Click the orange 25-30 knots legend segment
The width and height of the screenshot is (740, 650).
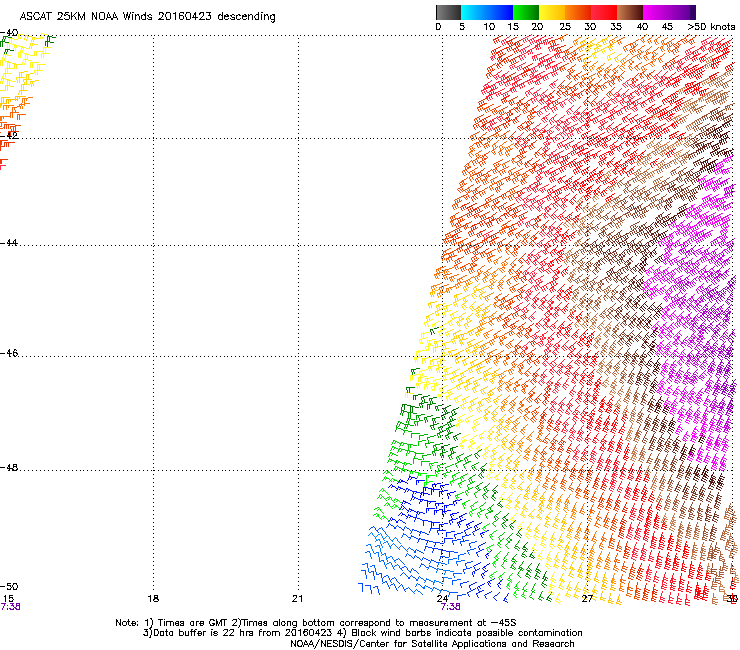578,12
